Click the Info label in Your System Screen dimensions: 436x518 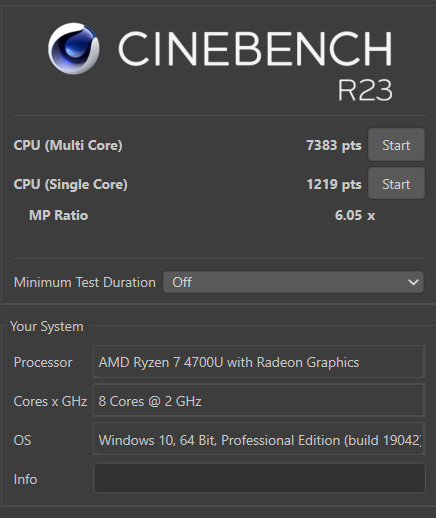pyautogui.click(x=25, y=479)
